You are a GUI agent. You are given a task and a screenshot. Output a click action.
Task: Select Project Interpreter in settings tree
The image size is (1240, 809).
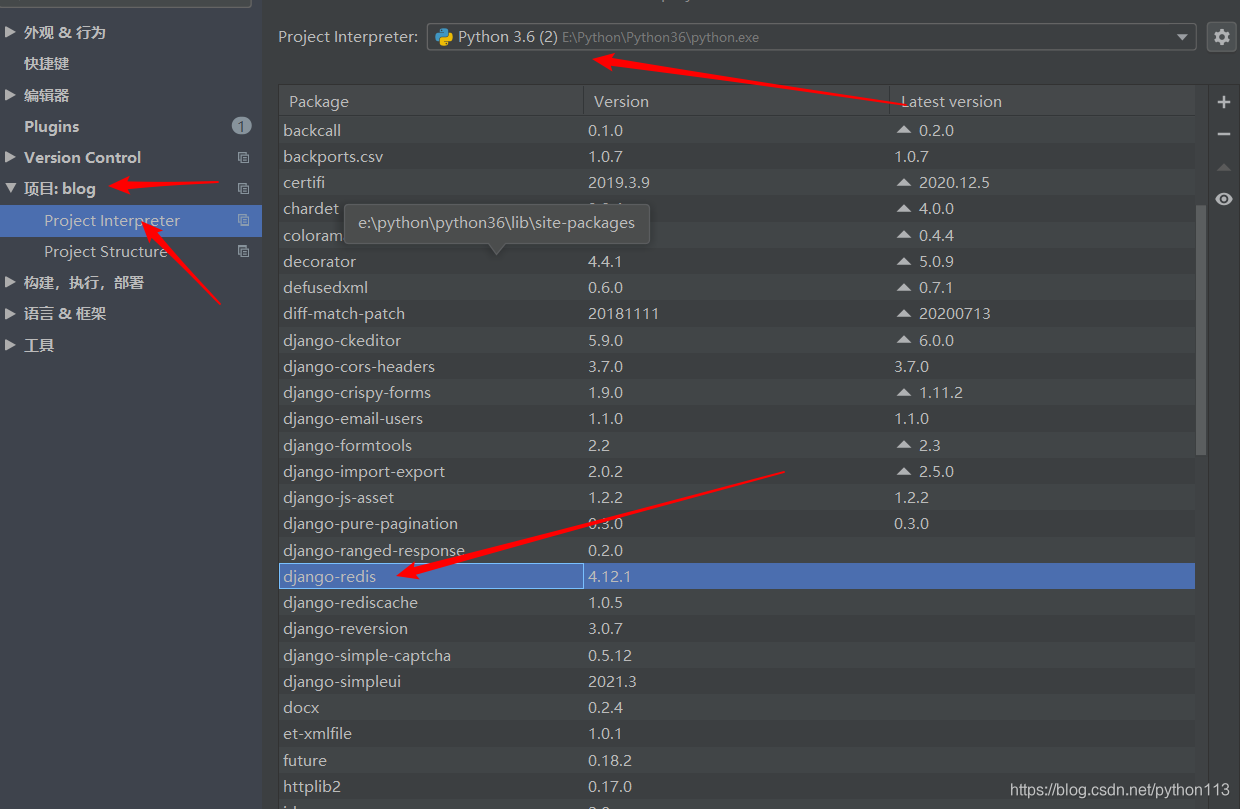[131, 220]
